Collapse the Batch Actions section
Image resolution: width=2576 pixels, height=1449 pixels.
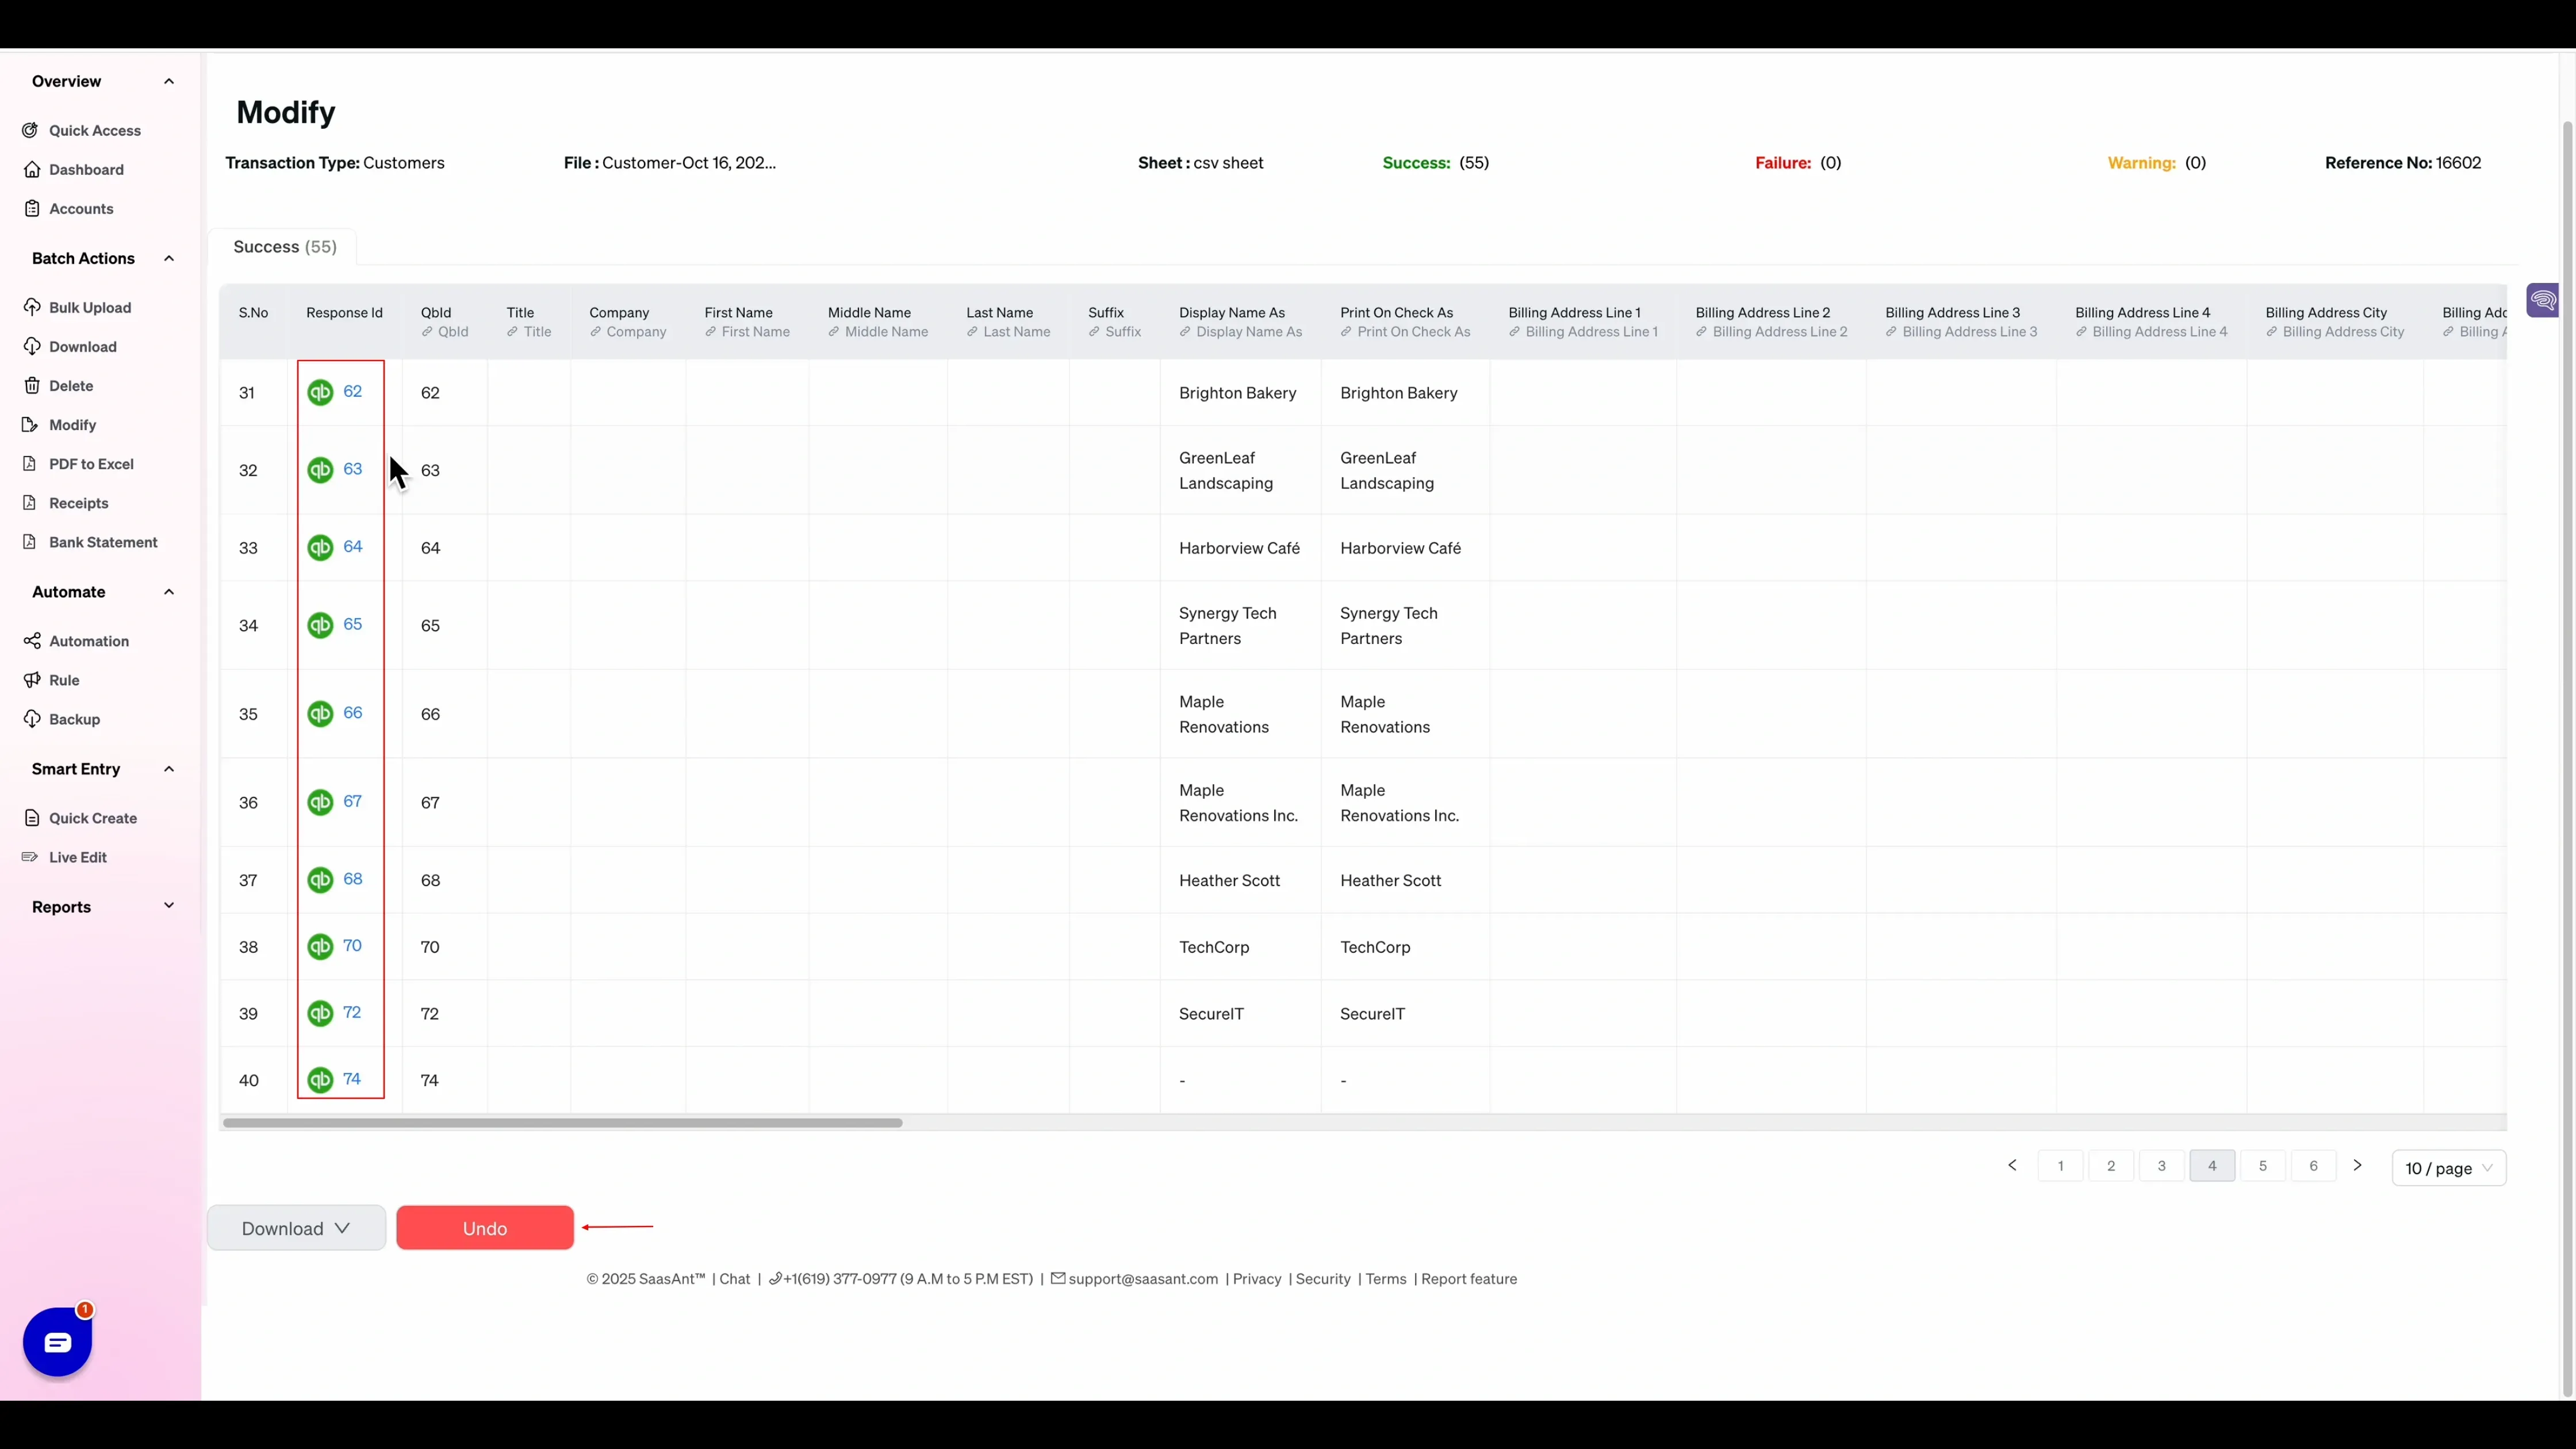169,258
